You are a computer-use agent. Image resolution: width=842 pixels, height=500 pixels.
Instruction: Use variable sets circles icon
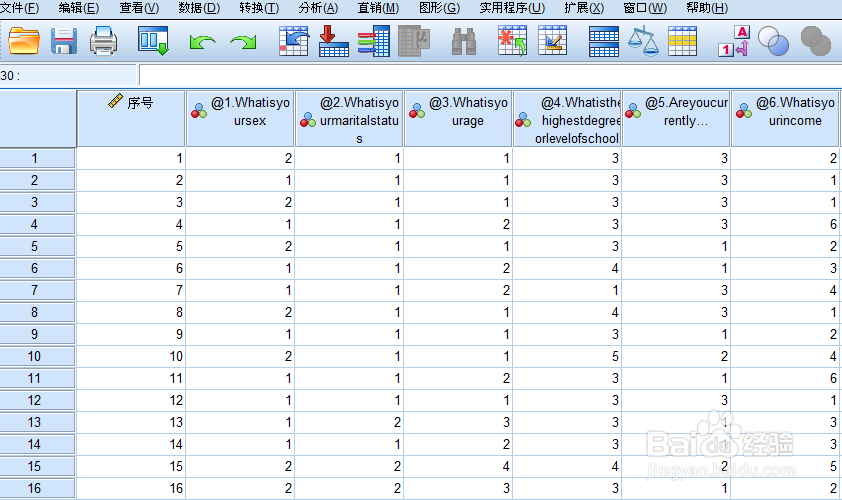coord(773,41)
